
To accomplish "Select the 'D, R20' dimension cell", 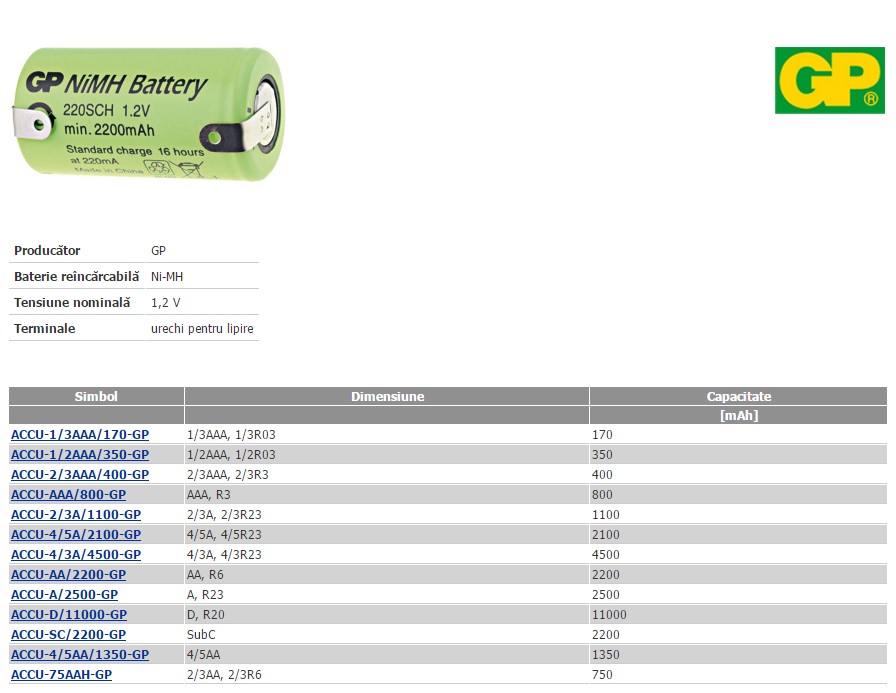I will 387,615.
